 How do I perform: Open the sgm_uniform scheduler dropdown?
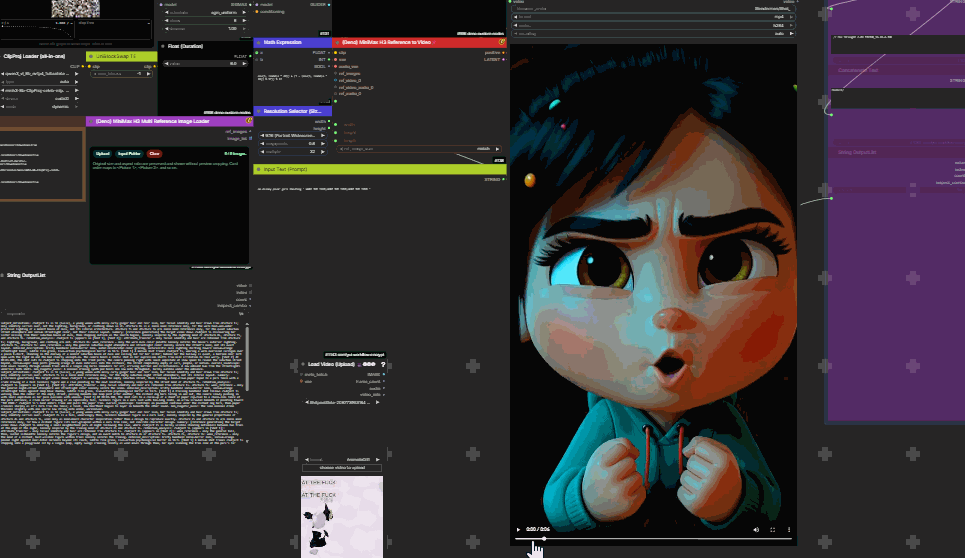206,12
